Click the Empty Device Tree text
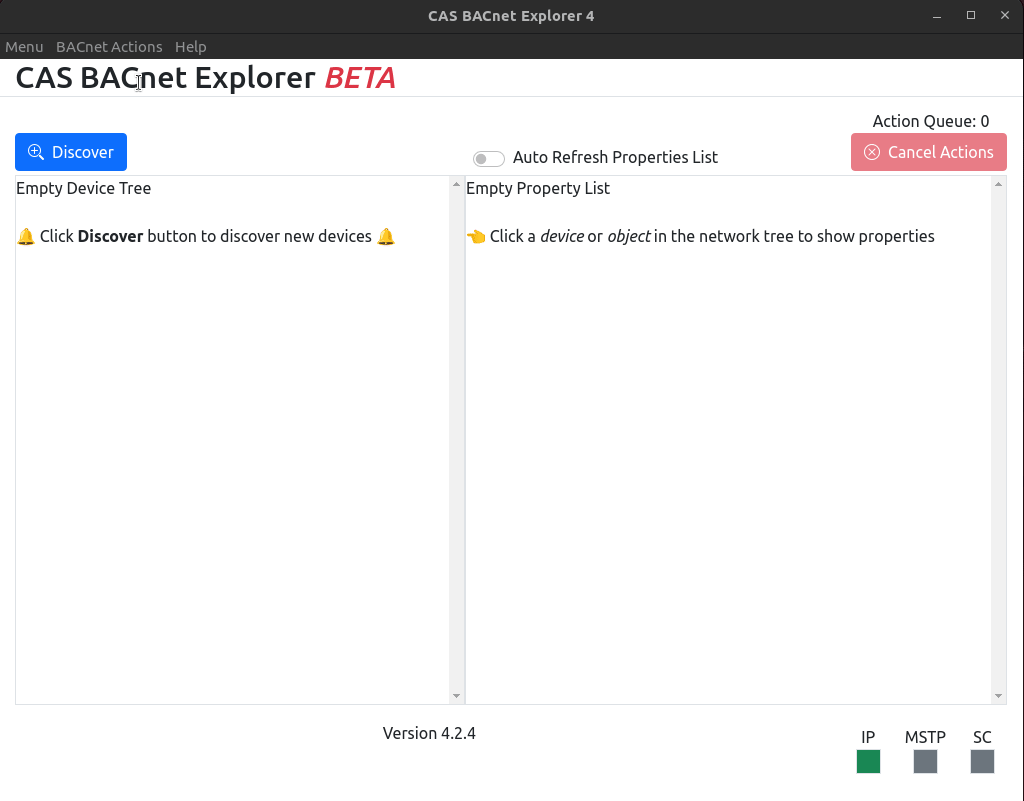 [x=84, y=188]
